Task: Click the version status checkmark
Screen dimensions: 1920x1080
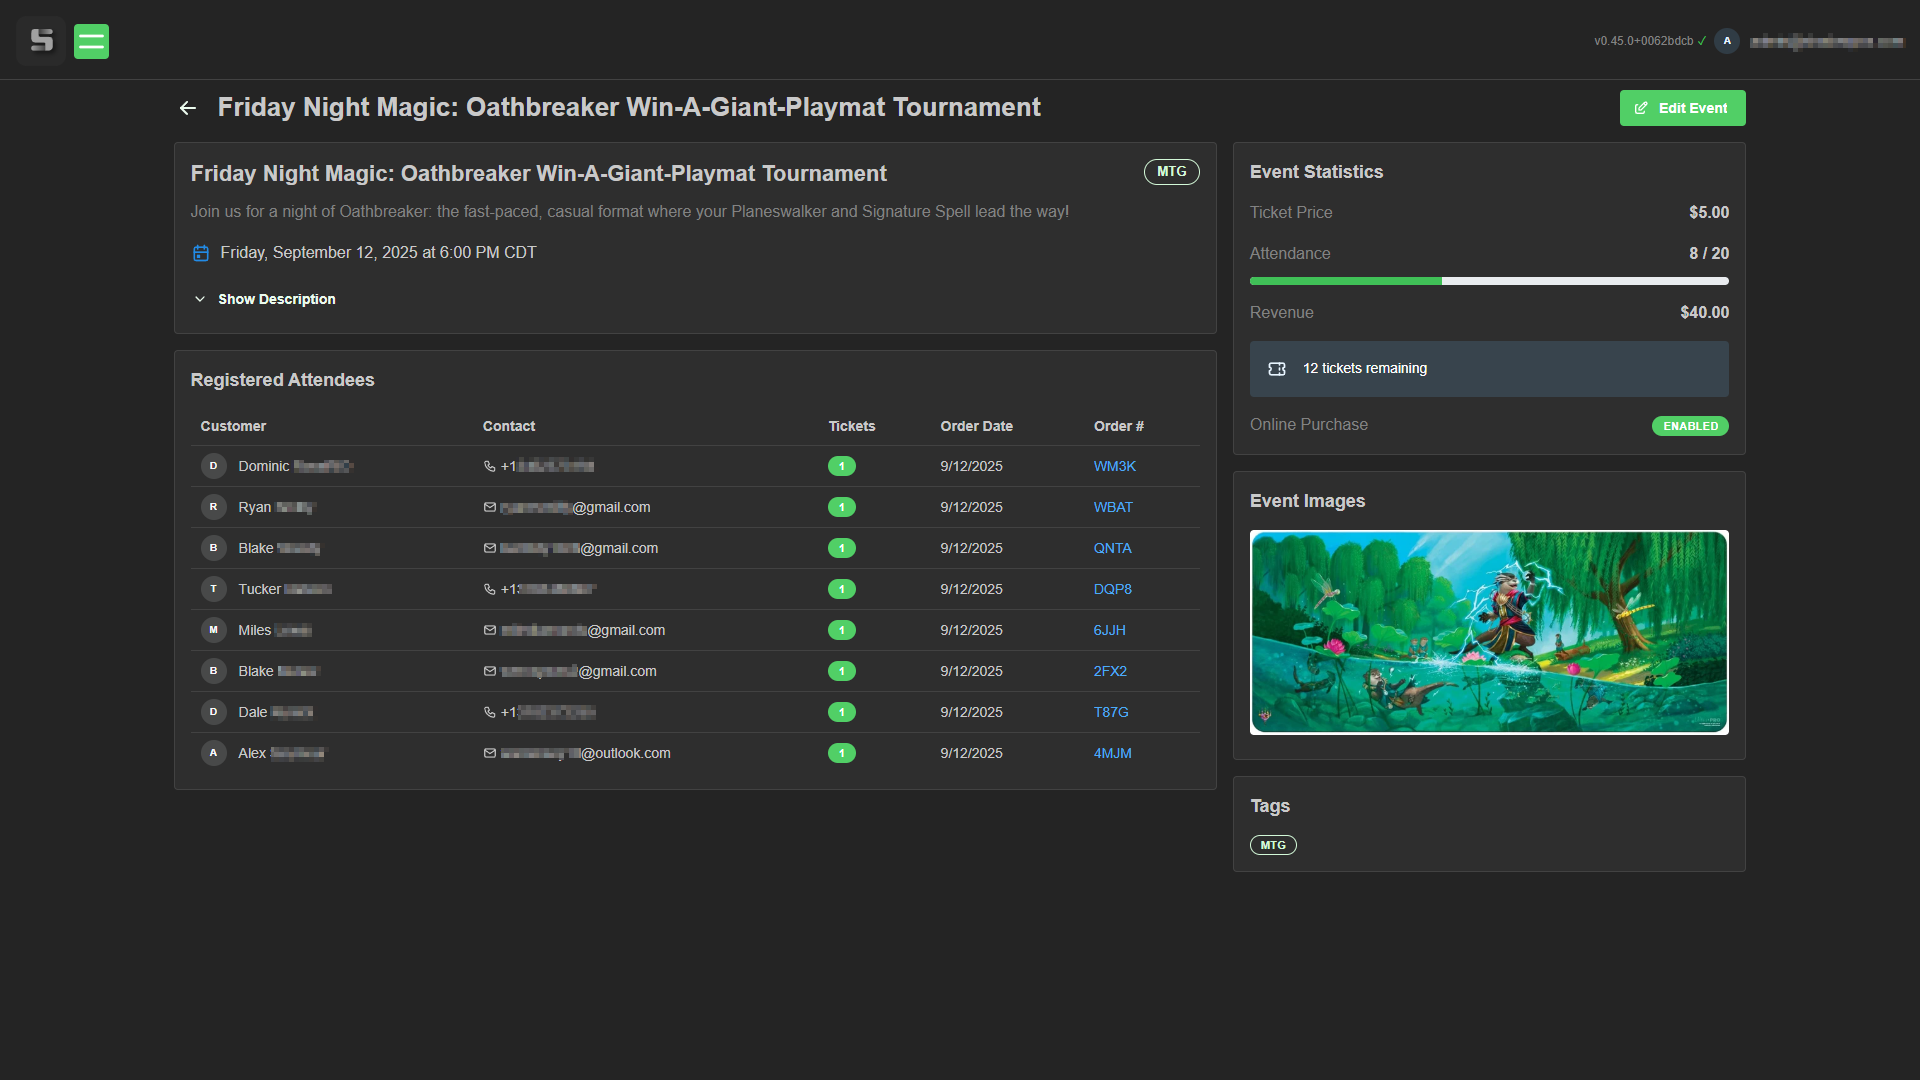Action: click(1702, 41)
